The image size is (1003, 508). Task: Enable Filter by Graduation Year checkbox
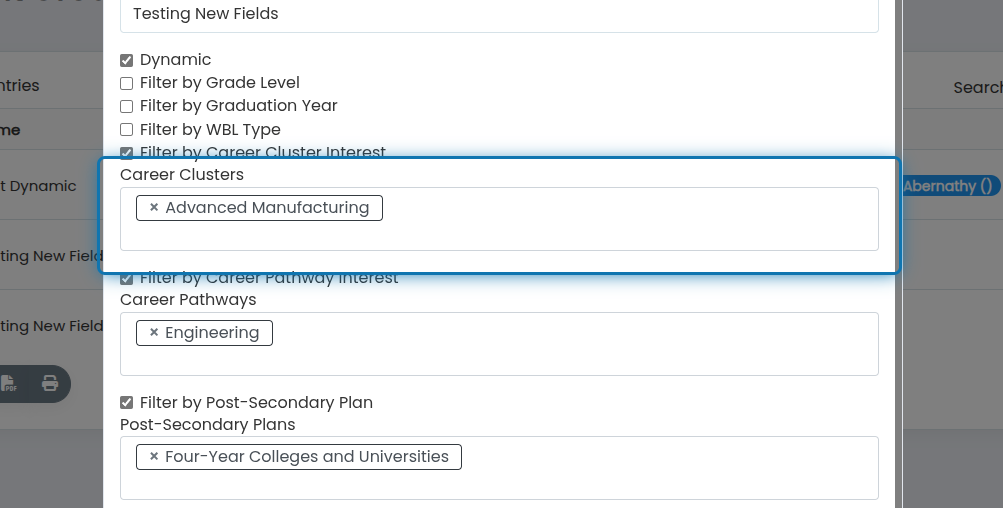click(127, 106)
